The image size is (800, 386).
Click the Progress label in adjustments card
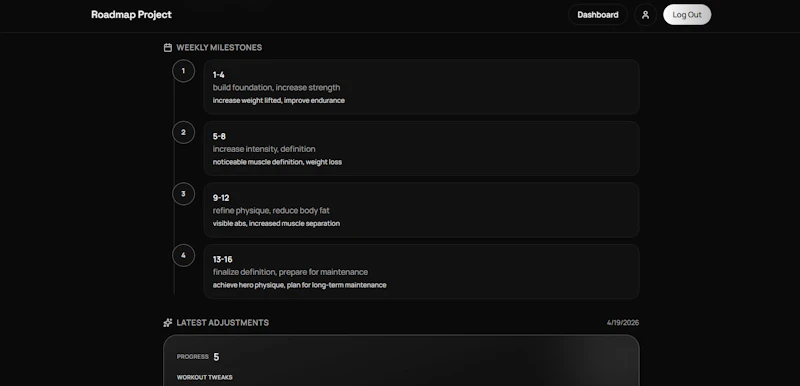pyautogui.click(x=192, y=356)
